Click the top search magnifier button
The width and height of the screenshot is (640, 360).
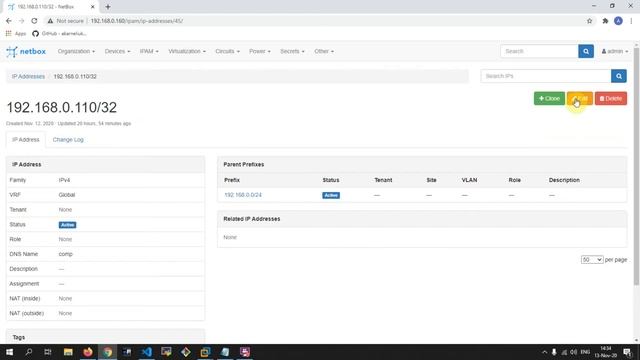click(586, 51)
